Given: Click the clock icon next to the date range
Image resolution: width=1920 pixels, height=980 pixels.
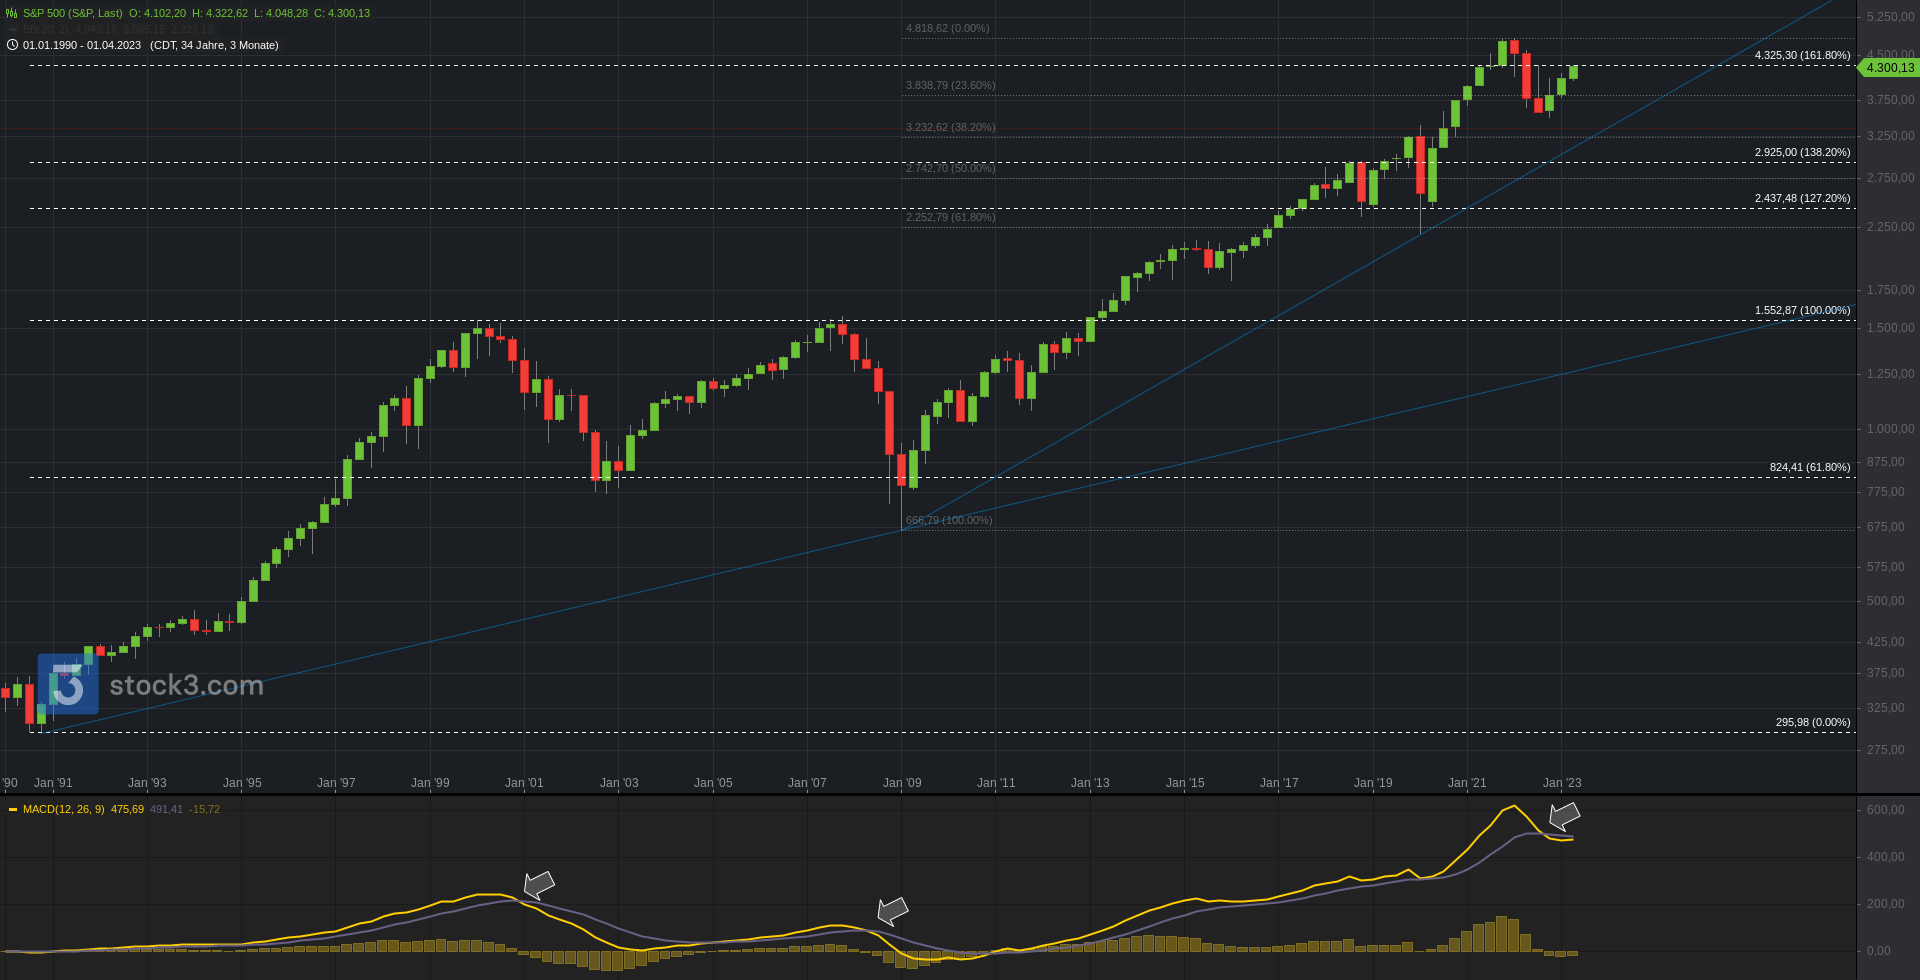Looking at the screenshot, I should pos(12,45).
